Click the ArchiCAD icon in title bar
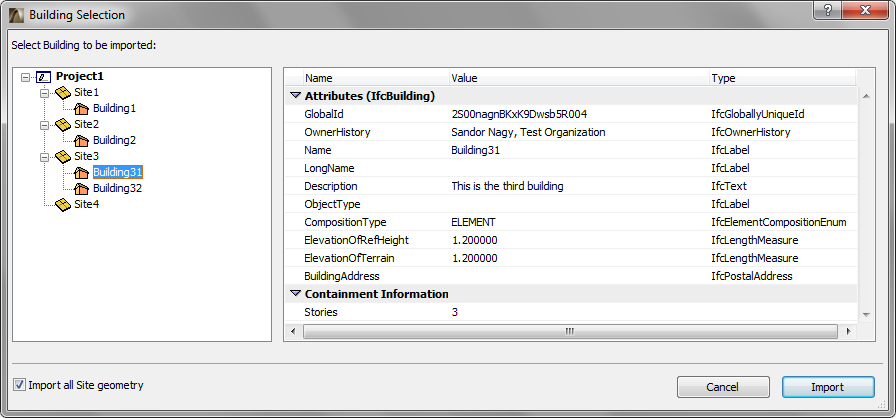Viewport: 896px width, 418px height. point(16,14)
